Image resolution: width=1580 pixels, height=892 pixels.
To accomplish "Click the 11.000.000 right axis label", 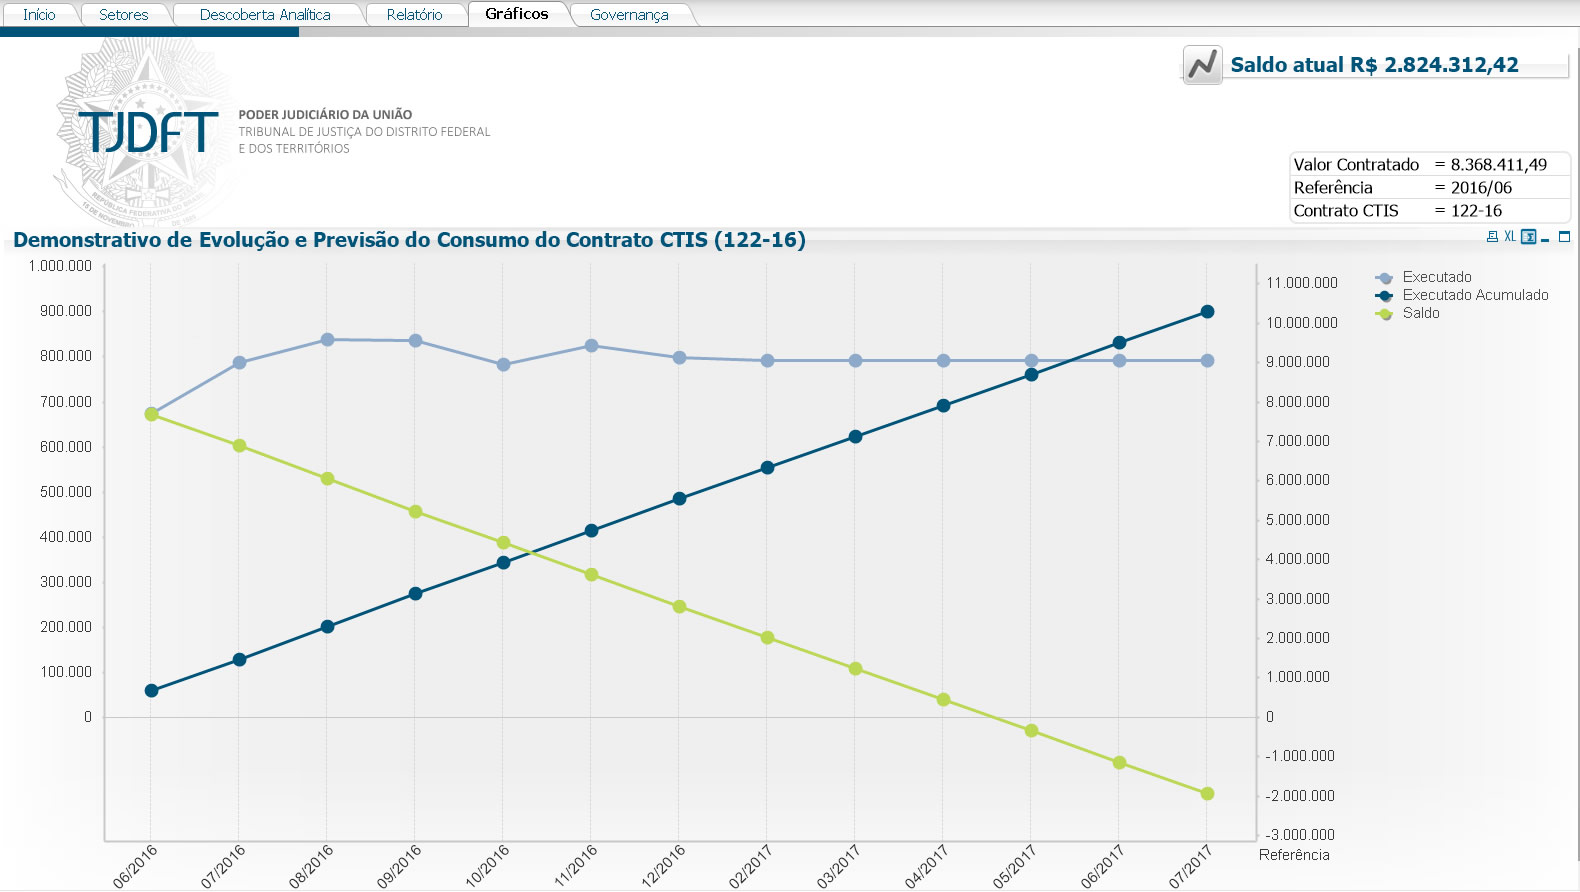I will [1302, 283].
